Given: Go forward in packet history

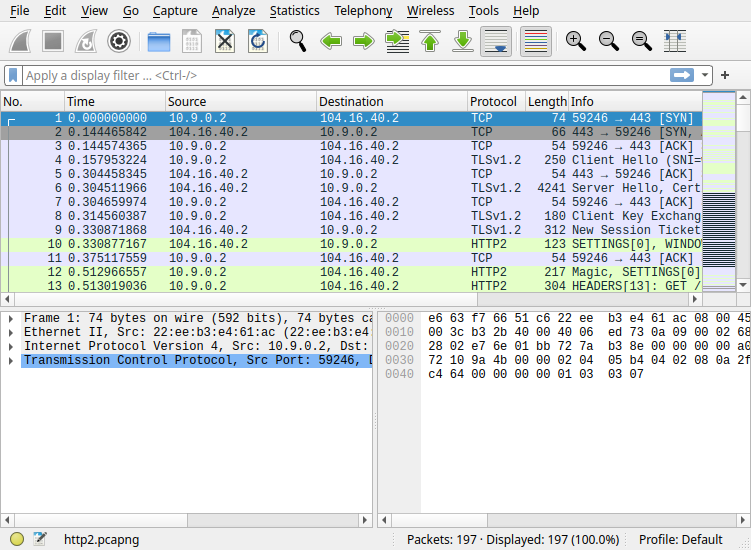Looking at the screenshot, I should click(x=364, y=41).
